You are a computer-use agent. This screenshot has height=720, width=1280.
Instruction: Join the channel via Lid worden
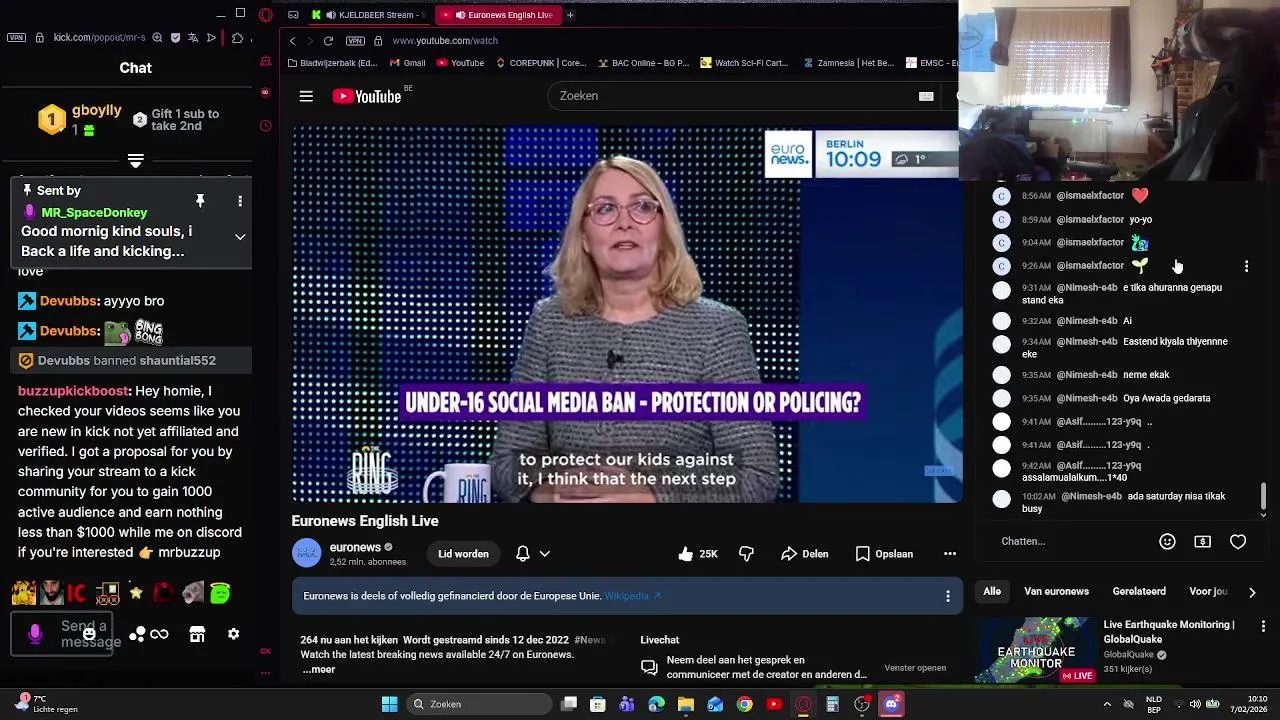pyautogui.click(x=463, y=554)
